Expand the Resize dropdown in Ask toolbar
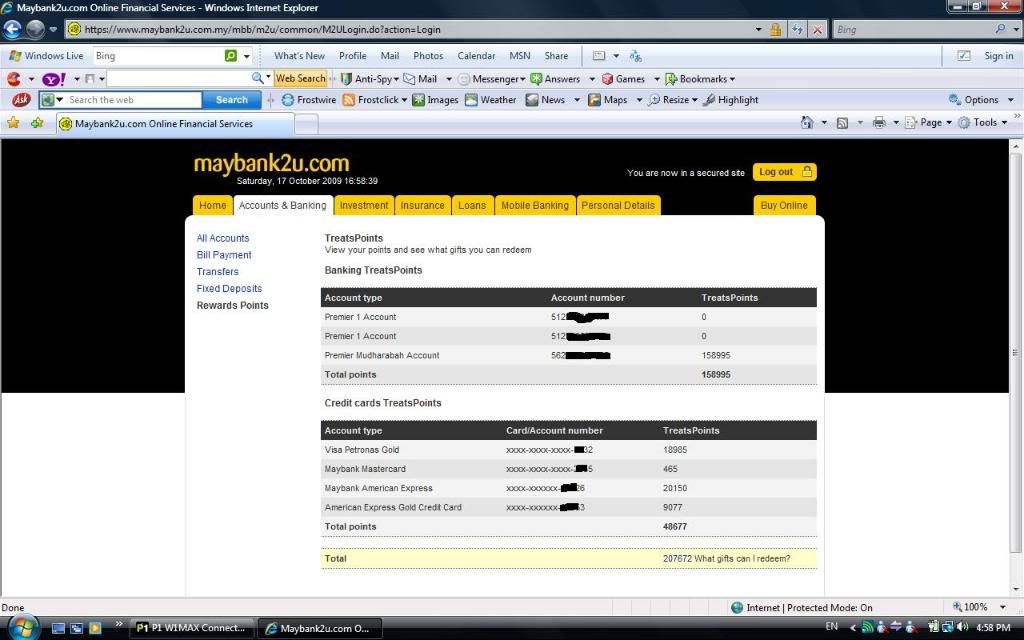The height and width of the screenshot is (640, 1024). [694, 100]
